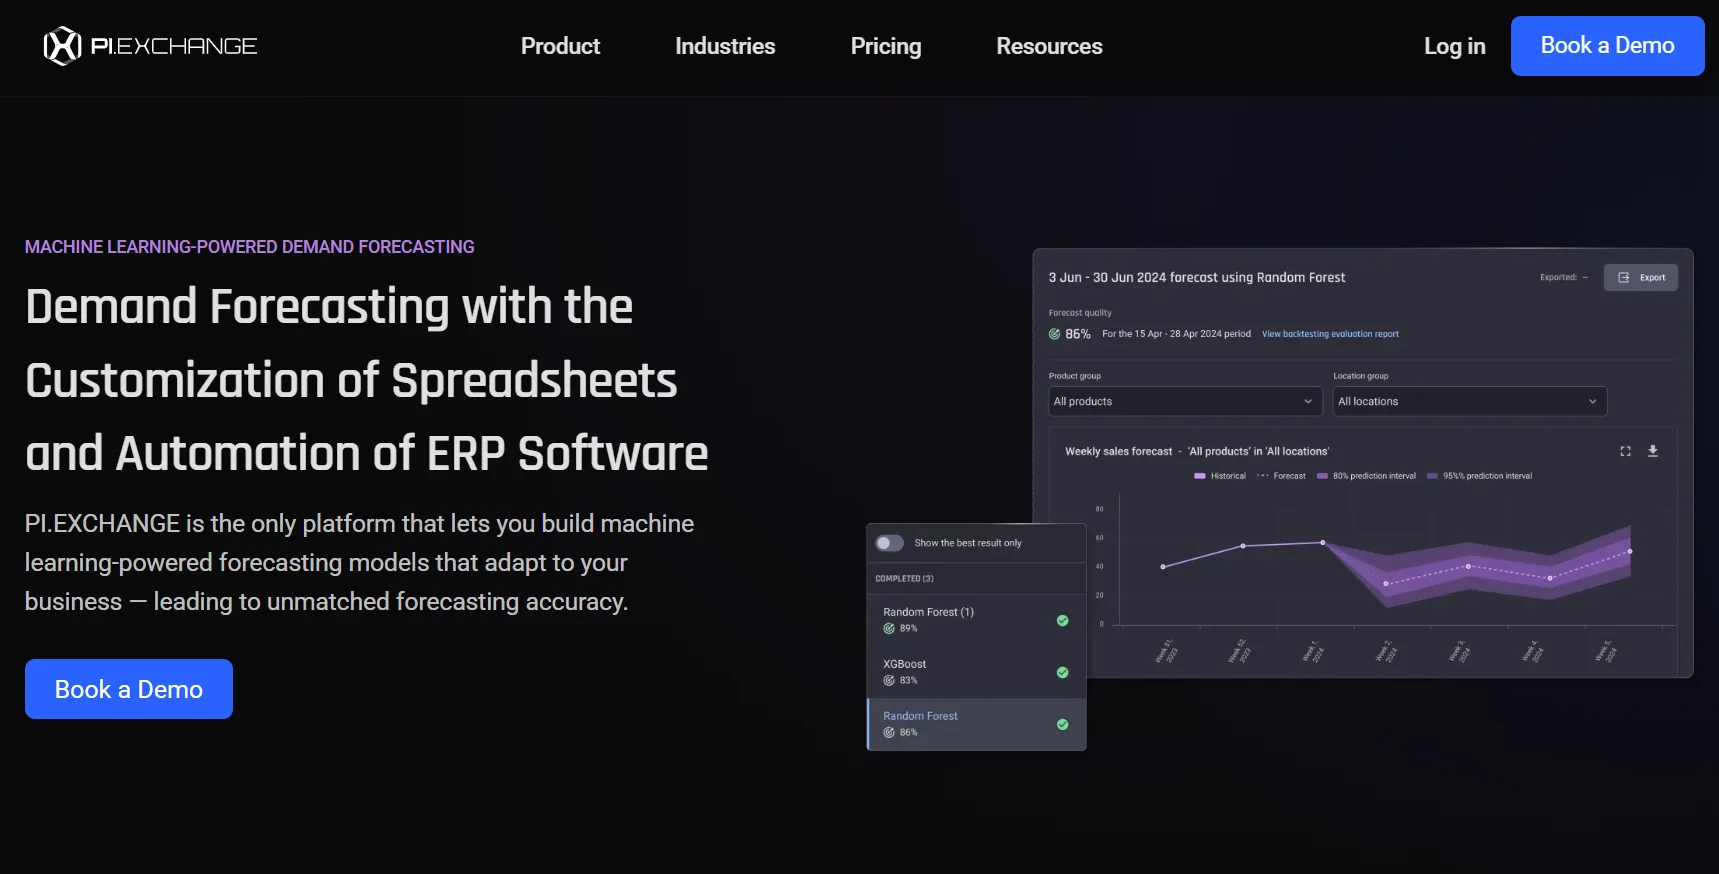Click the Historical legend color swatch
This screenshot has width=1719, height=874.
tap(1199, 476)
